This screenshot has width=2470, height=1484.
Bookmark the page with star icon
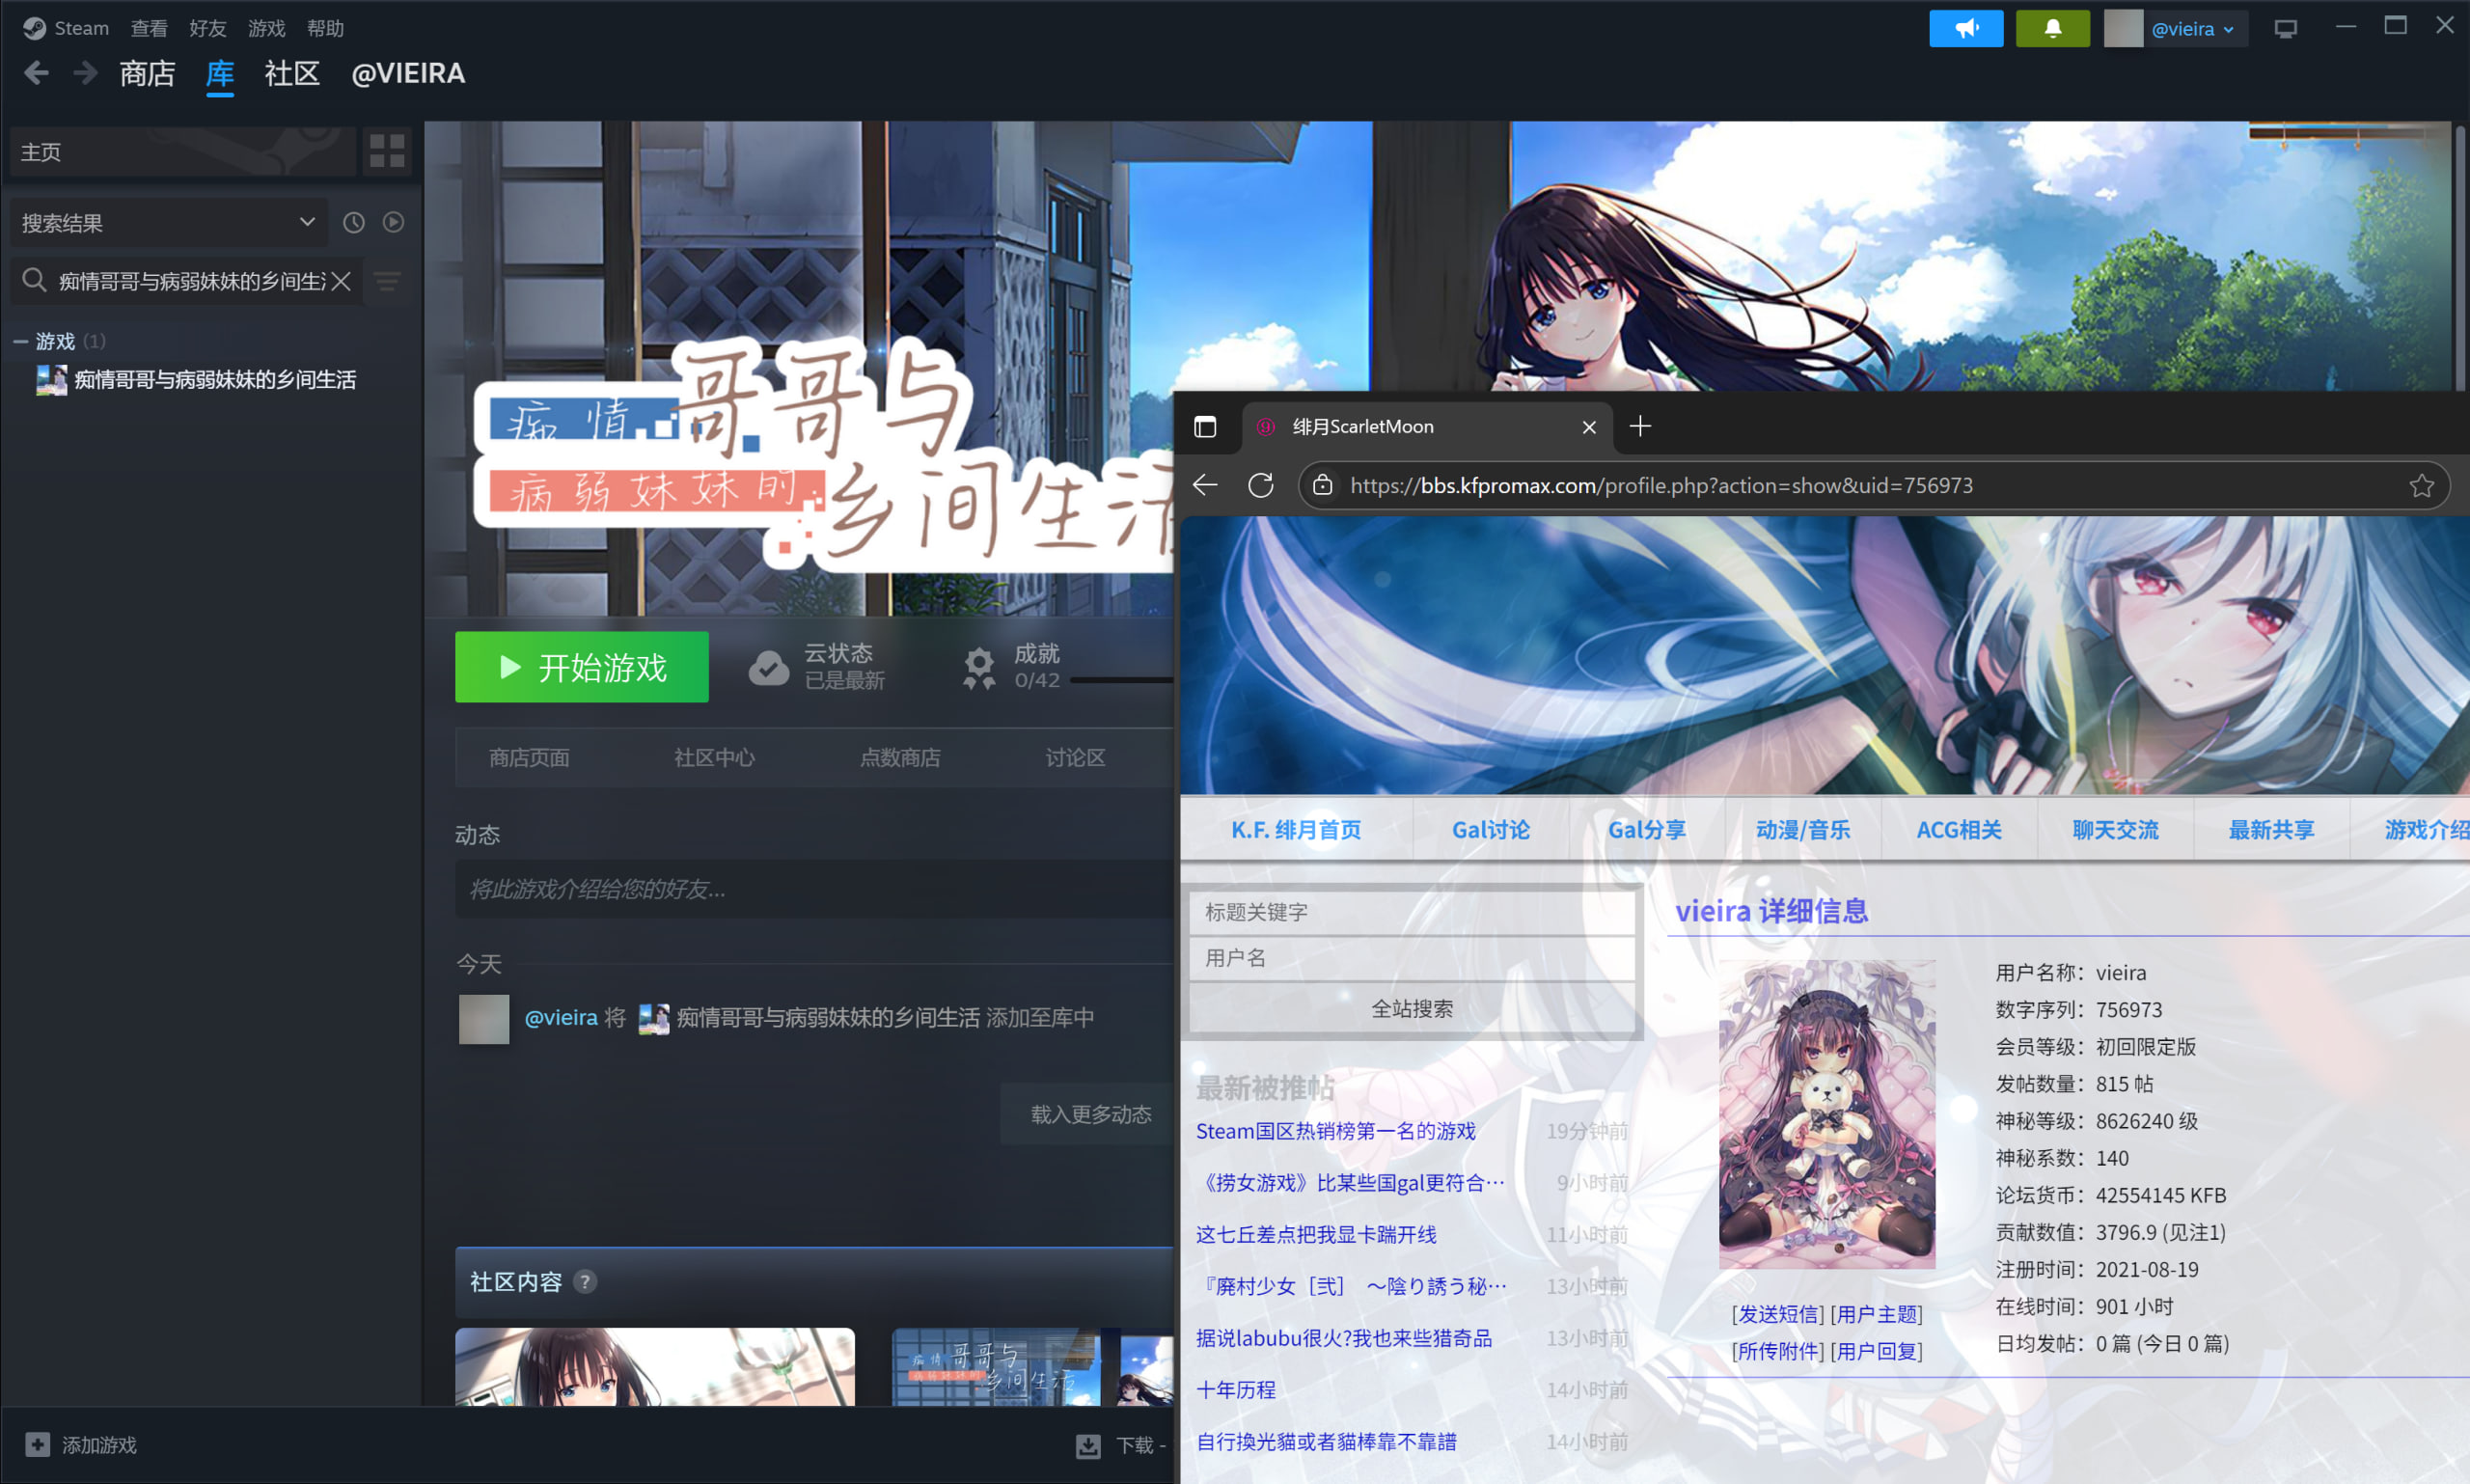click(x=2421, y=485)
